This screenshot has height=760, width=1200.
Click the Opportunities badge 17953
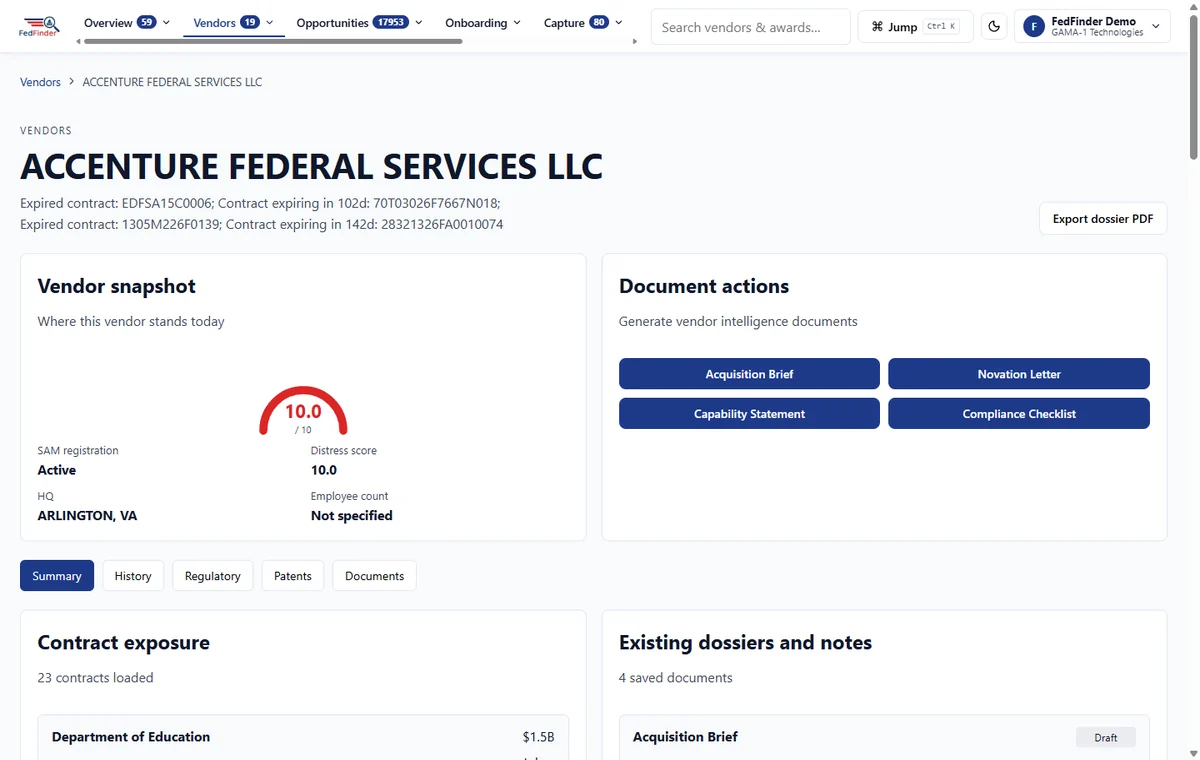tap(390, 22)
